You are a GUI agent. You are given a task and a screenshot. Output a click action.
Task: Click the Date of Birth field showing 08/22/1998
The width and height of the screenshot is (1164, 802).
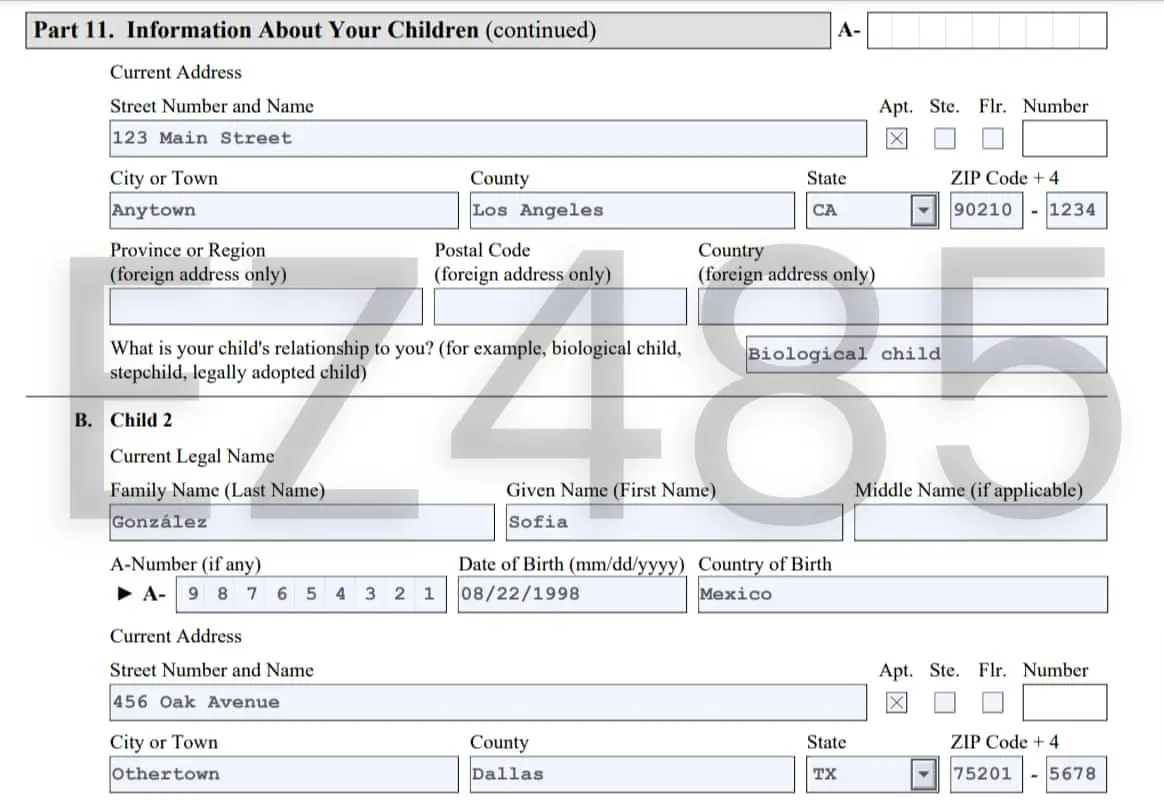pos(571,594)
